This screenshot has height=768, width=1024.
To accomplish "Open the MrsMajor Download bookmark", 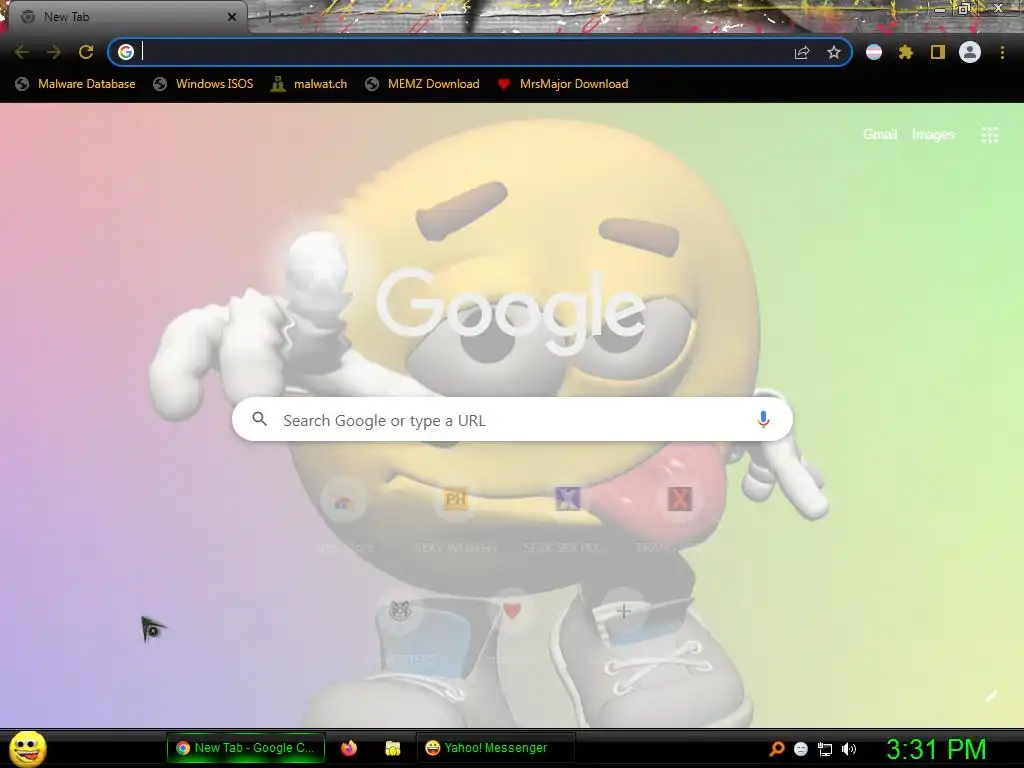I will coord(563,84).
